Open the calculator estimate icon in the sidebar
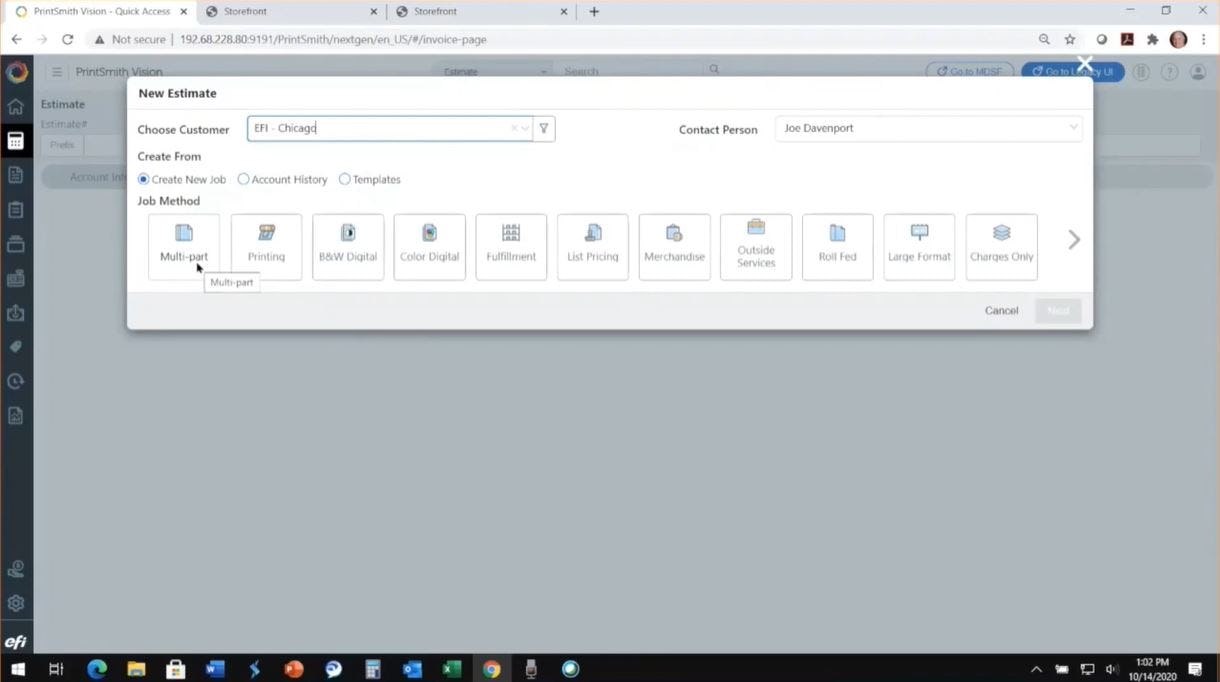The height and width of the screenshot is (682, 1220). 16,141
